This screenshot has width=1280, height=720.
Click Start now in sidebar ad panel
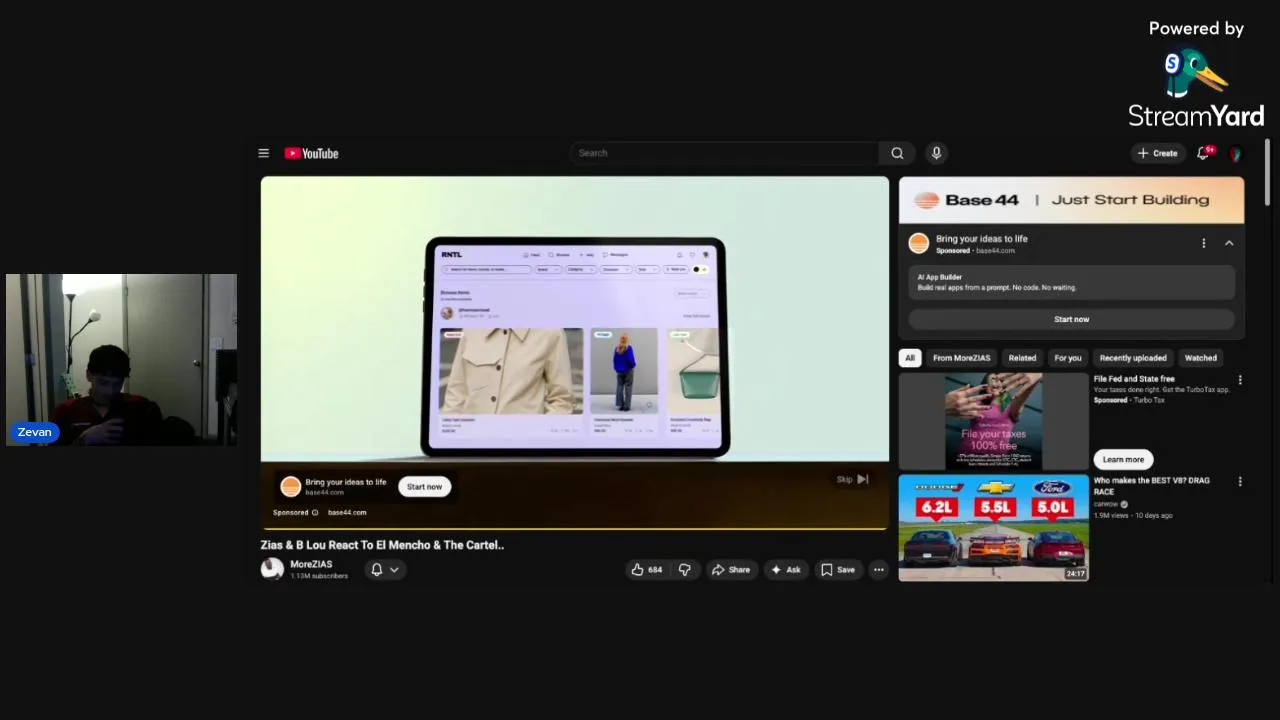pyautogui.click(x=1071, y=319)
